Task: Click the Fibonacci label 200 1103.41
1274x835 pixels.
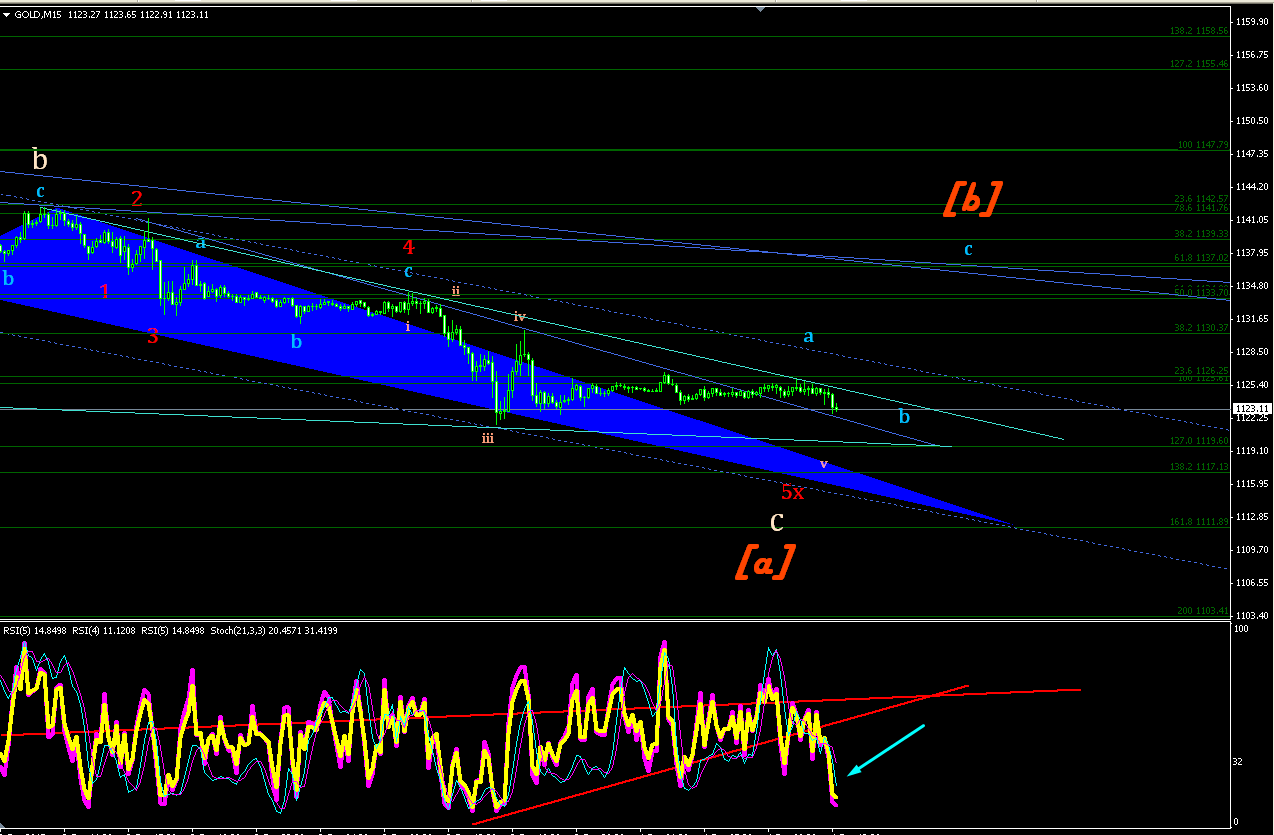Action: pos(1202,609)
